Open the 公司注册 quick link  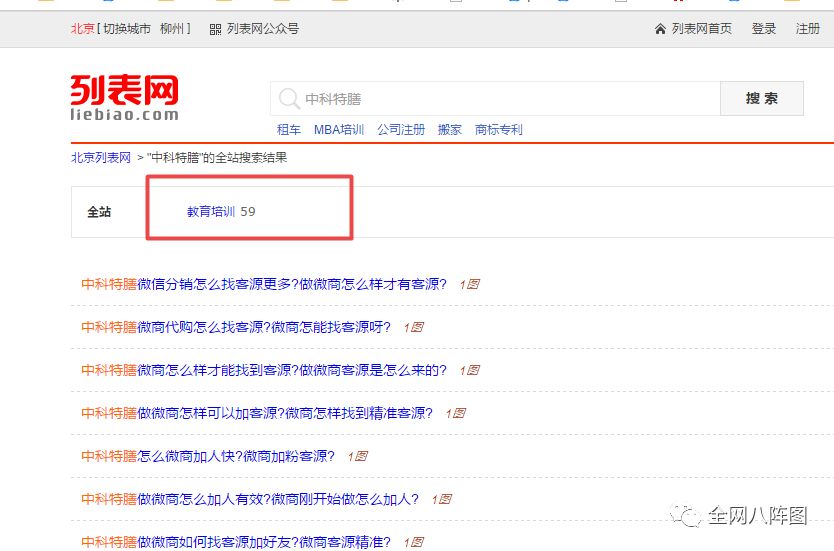pos(401,130)
